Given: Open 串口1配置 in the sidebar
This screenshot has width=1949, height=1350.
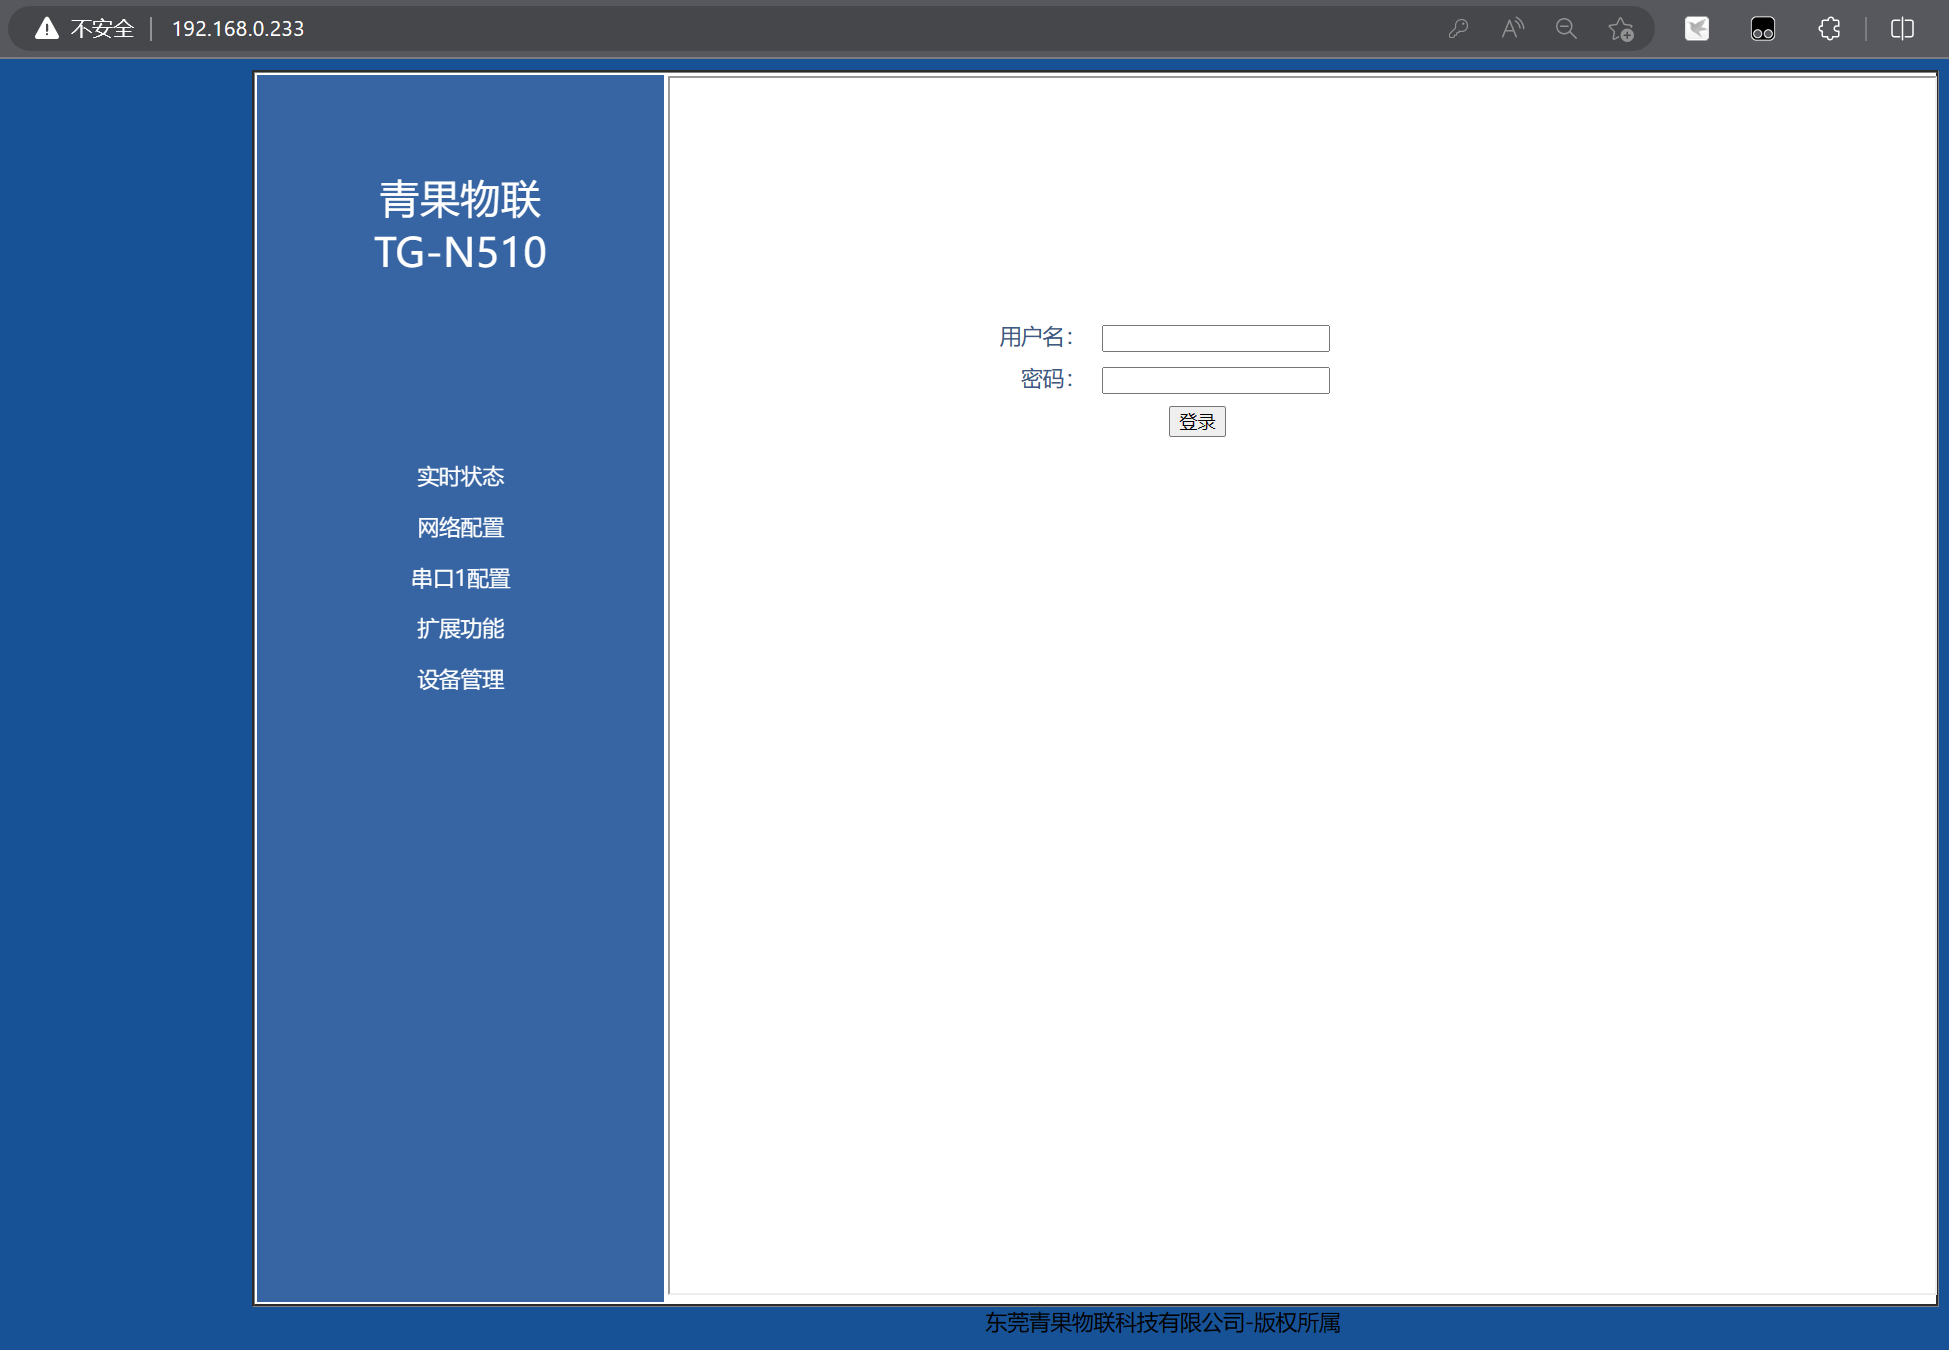Looking at the screenshot, I should coord(460,579).
